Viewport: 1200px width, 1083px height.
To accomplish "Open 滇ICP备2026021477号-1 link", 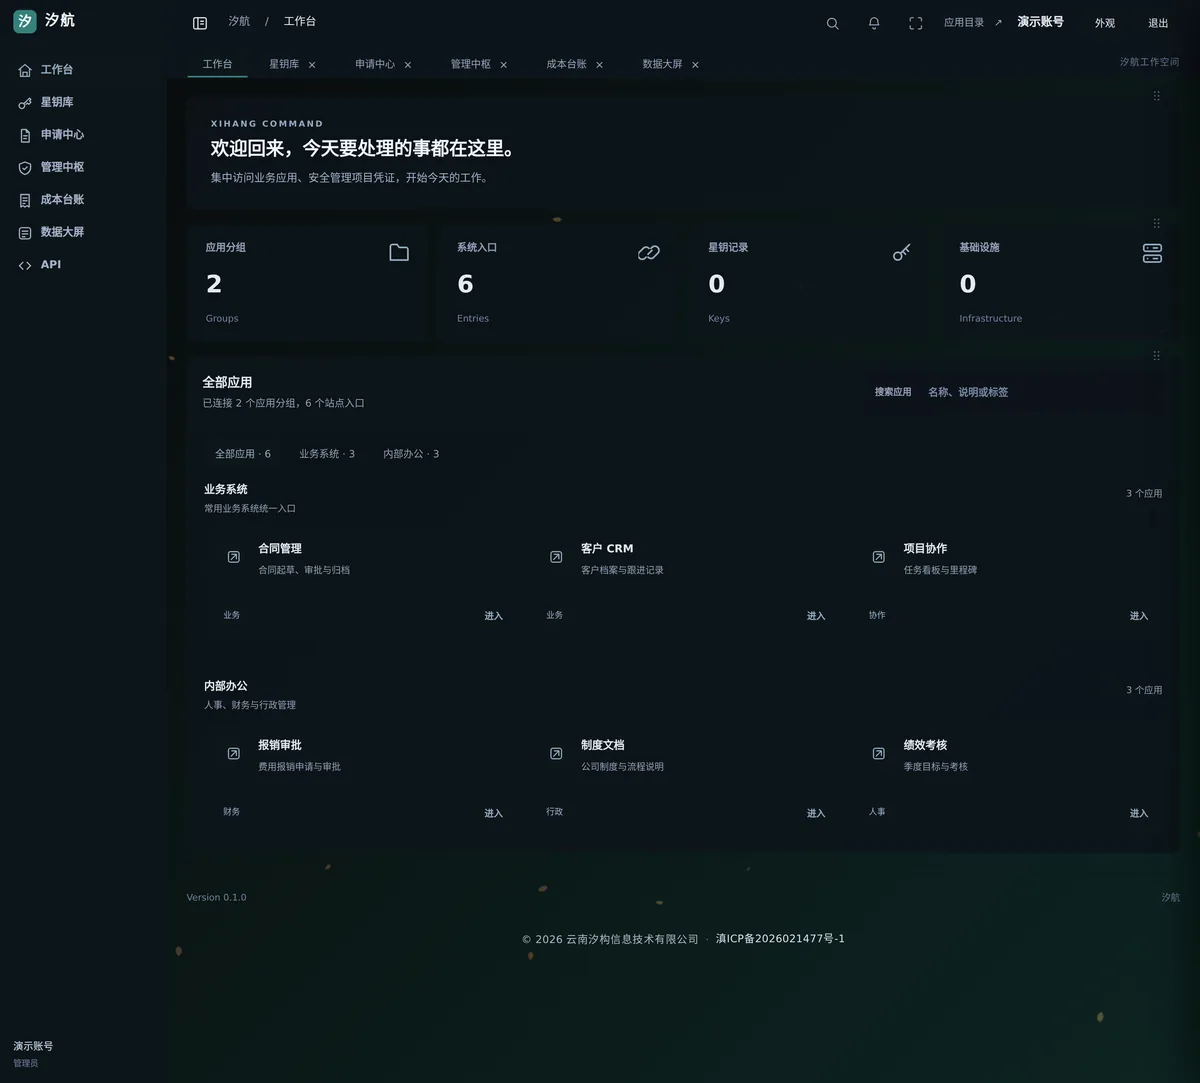I will click(x=780, y=939).
